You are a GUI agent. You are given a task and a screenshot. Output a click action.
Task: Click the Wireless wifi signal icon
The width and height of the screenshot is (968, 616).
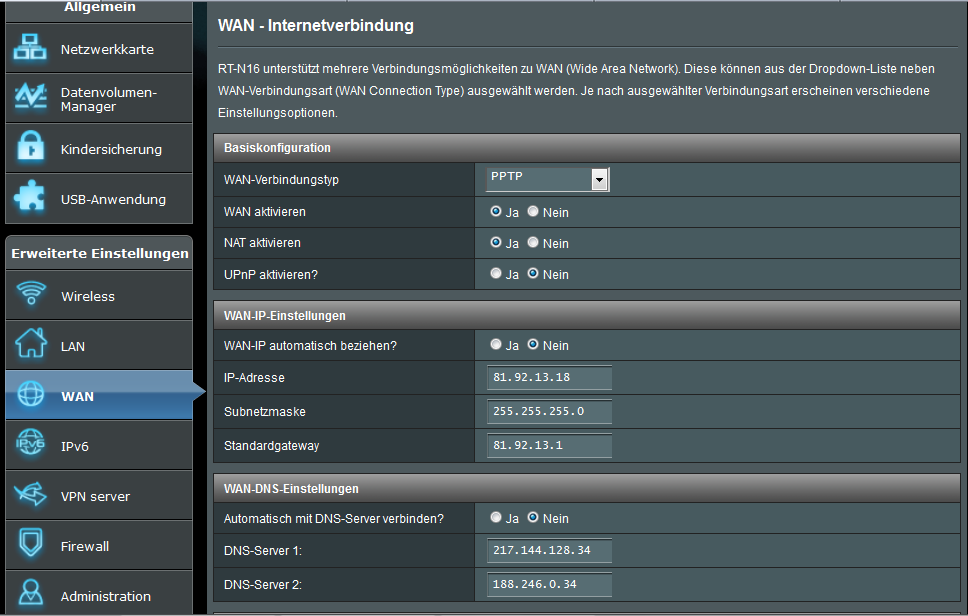[x=31, y=296]
